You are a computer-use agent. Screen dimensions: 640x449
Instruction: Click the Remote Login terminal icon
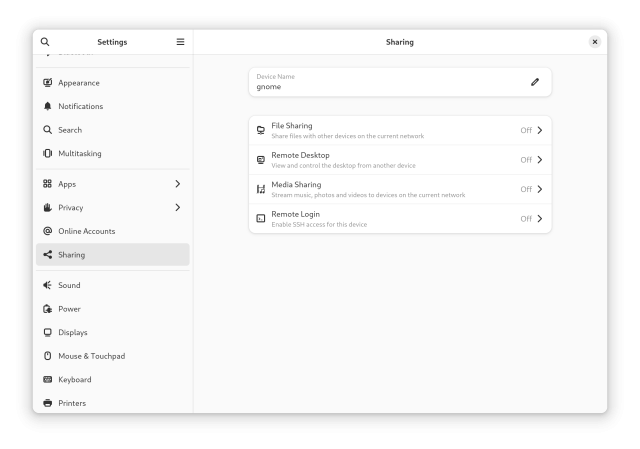point(260,218)
